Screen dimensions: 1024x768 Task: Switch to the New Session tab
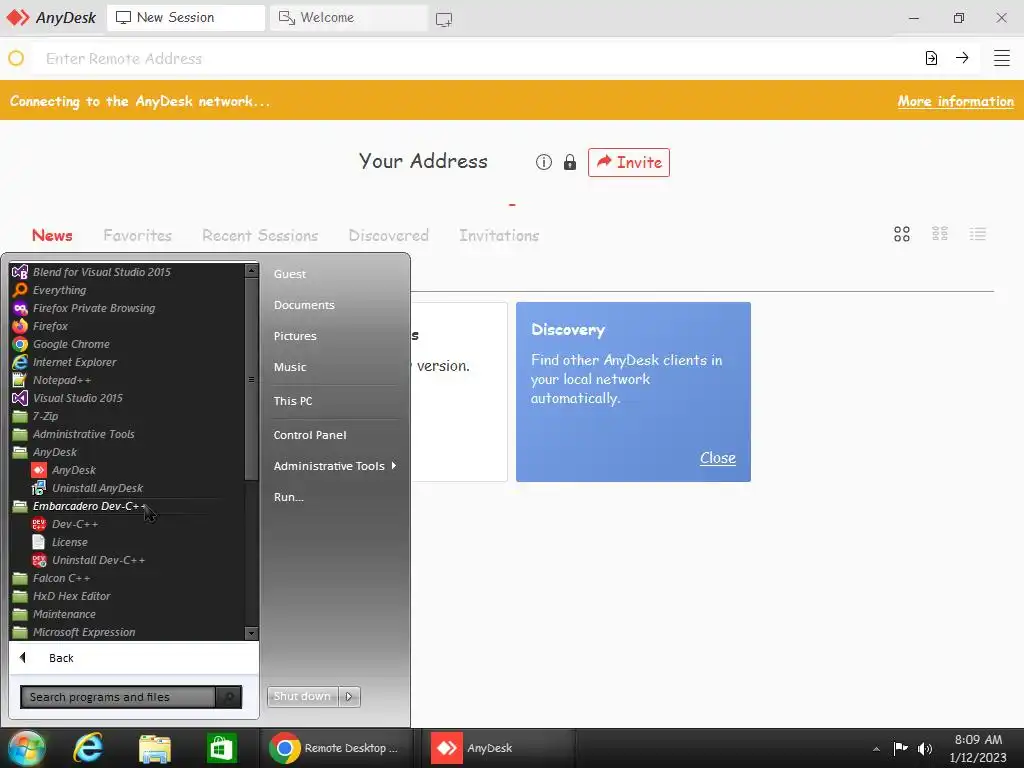tap(185, 18)
